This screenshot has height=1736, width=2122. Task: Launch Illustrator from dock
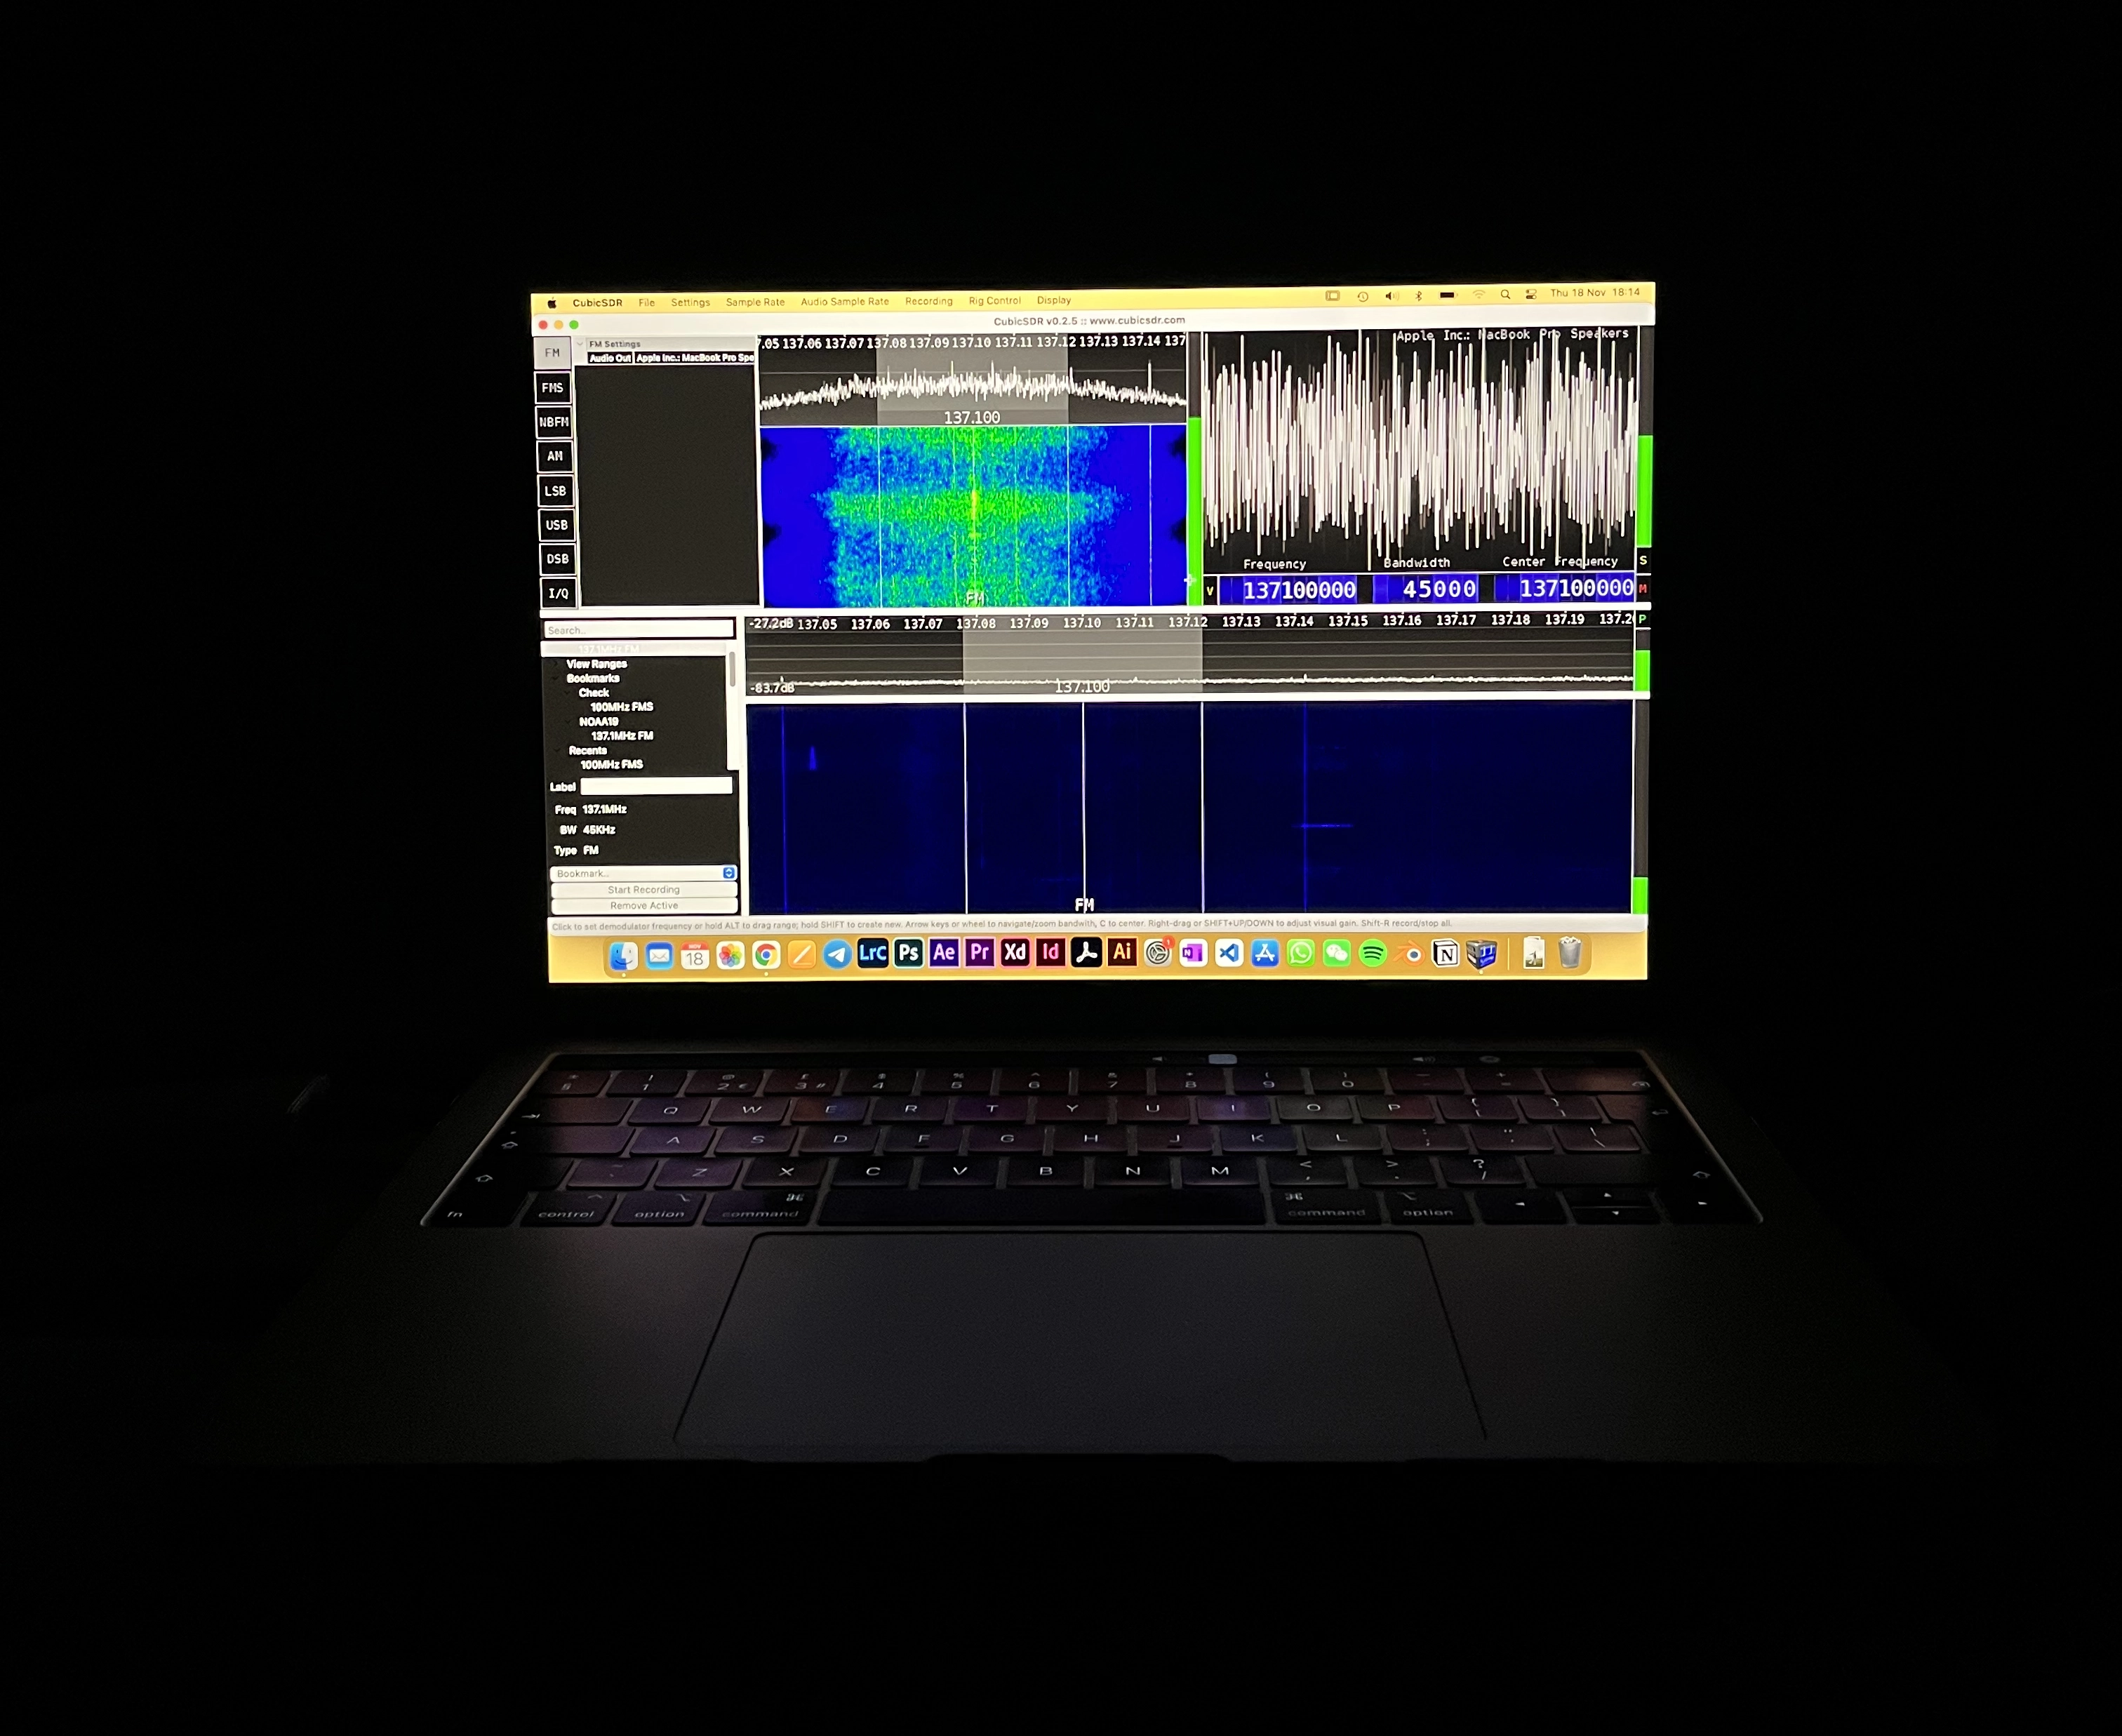click(1122, 952)
